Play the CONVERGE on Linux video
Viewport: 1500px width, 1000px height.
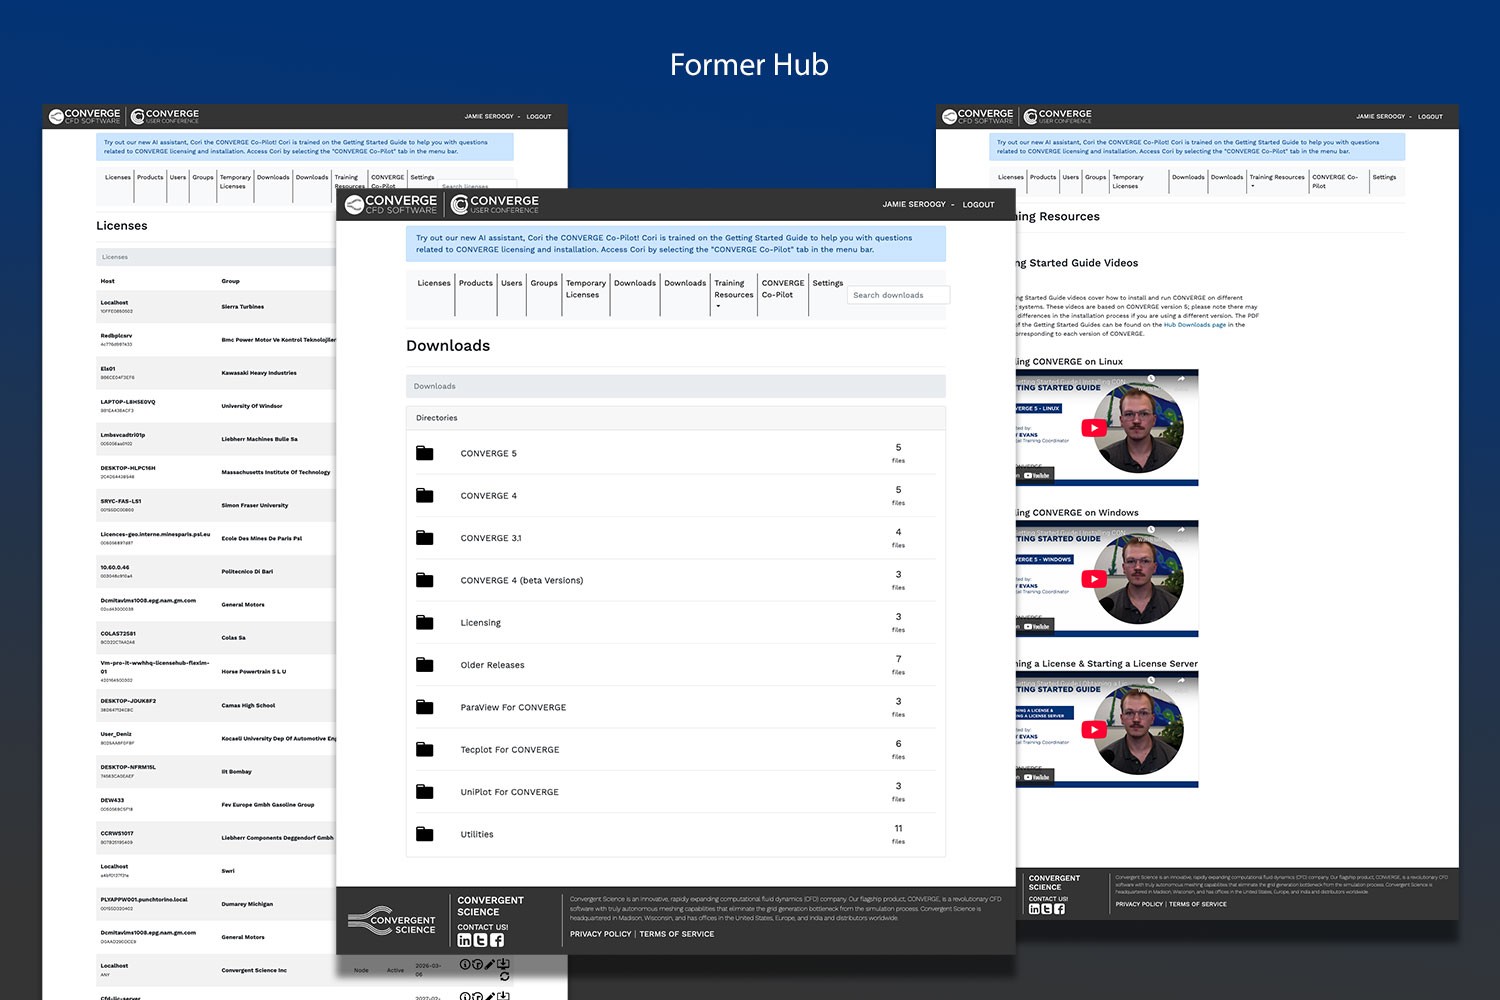[x=1094, y=428]
